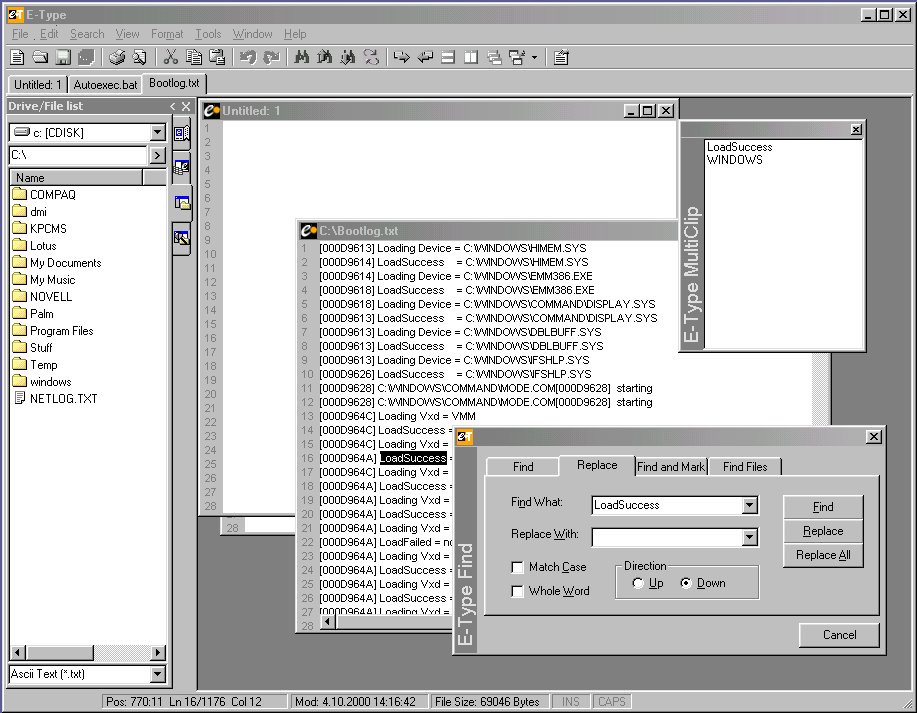Switch to the Find Files tab

(x=745, y=466)
